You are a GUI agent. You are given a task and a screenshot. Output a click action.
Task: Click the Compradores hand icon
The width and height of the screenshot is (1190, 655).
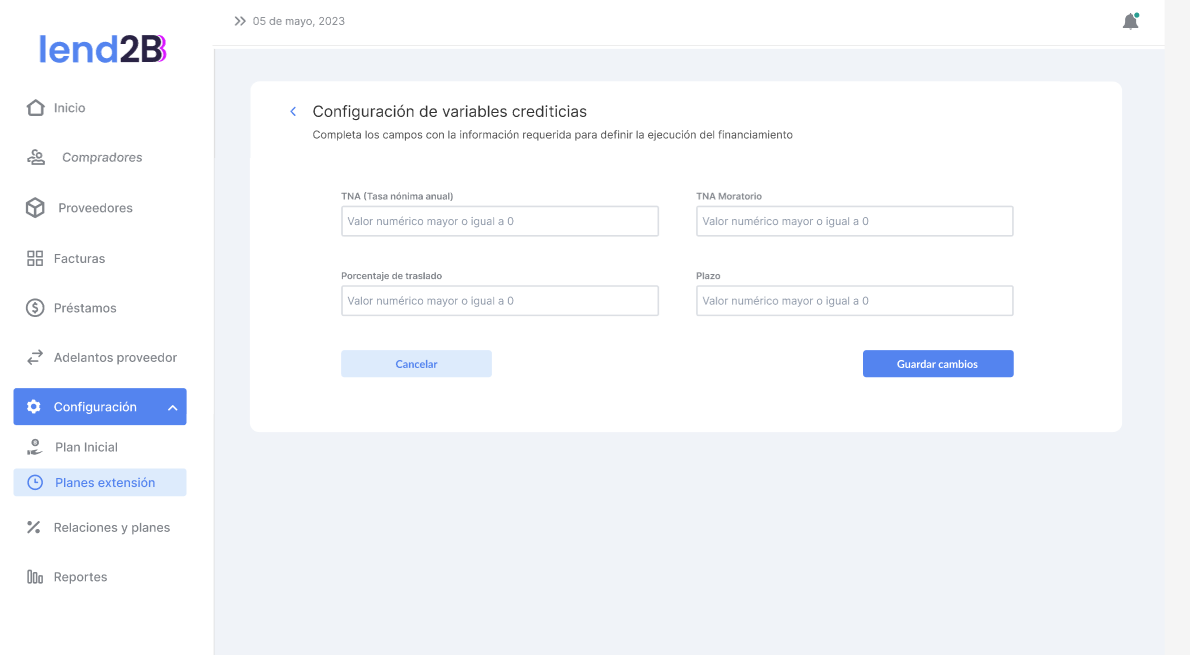point(35,157)
